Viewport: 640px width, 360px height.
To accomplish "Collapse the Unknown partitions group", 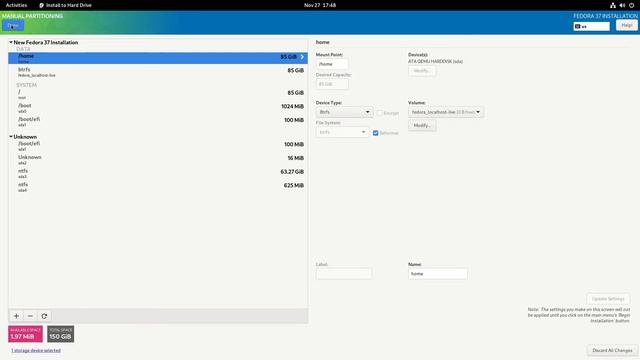I will pyautogui.click(x=11, y=137).
